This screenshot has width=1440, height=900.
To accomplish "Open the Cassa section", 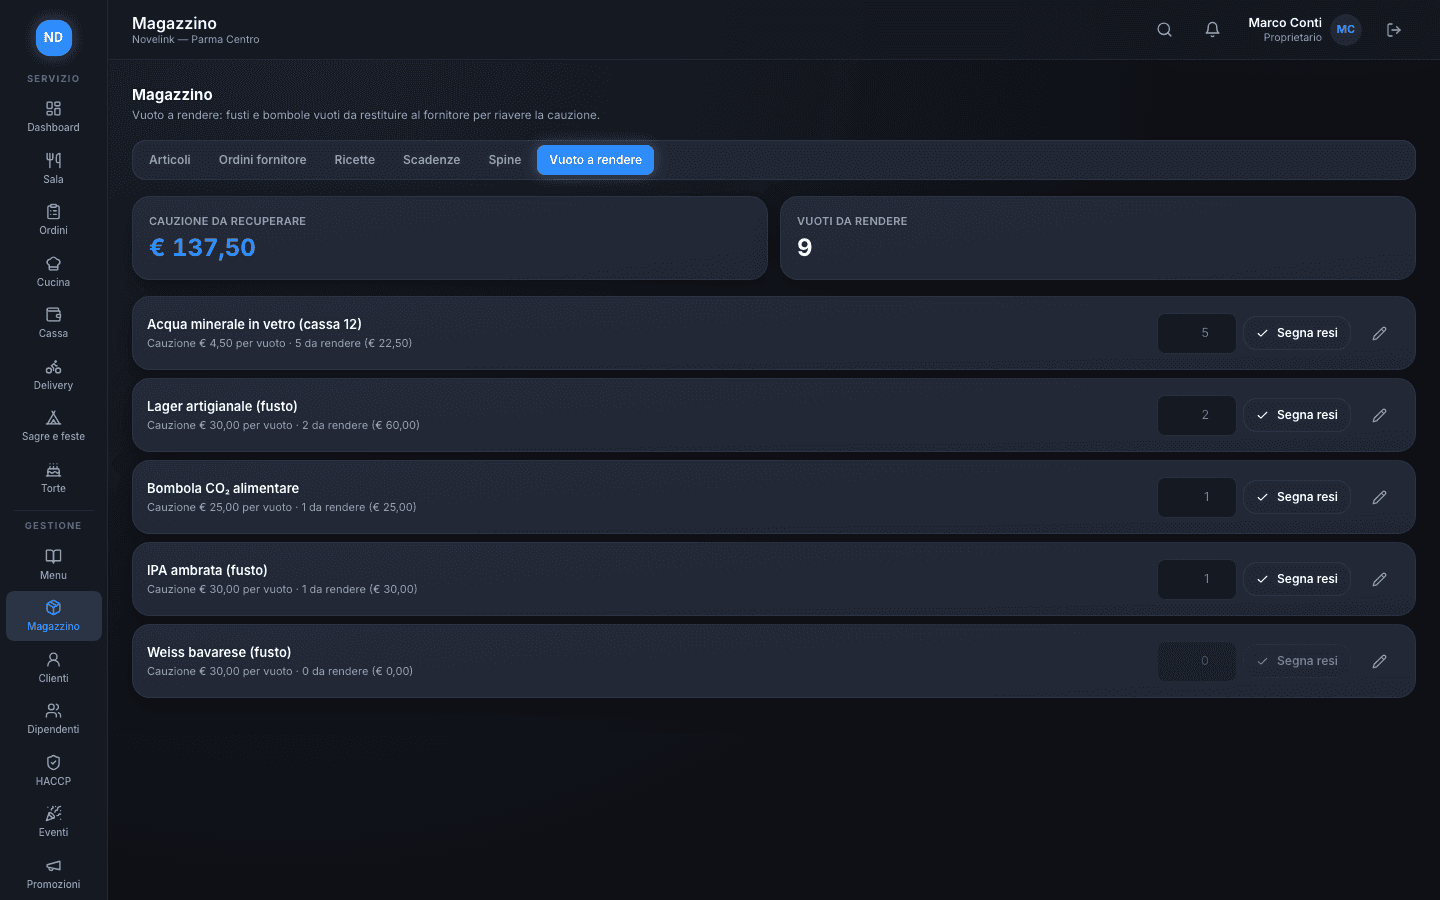I will point(54,322).
